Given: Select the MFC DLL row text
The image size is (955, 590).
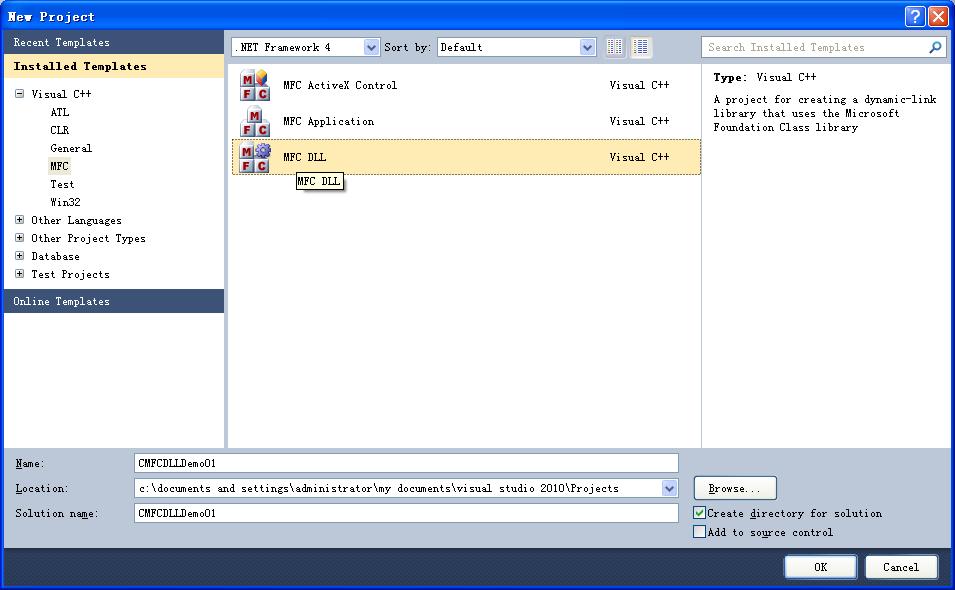Looking at the screenshot, I should tap(305, 157).
